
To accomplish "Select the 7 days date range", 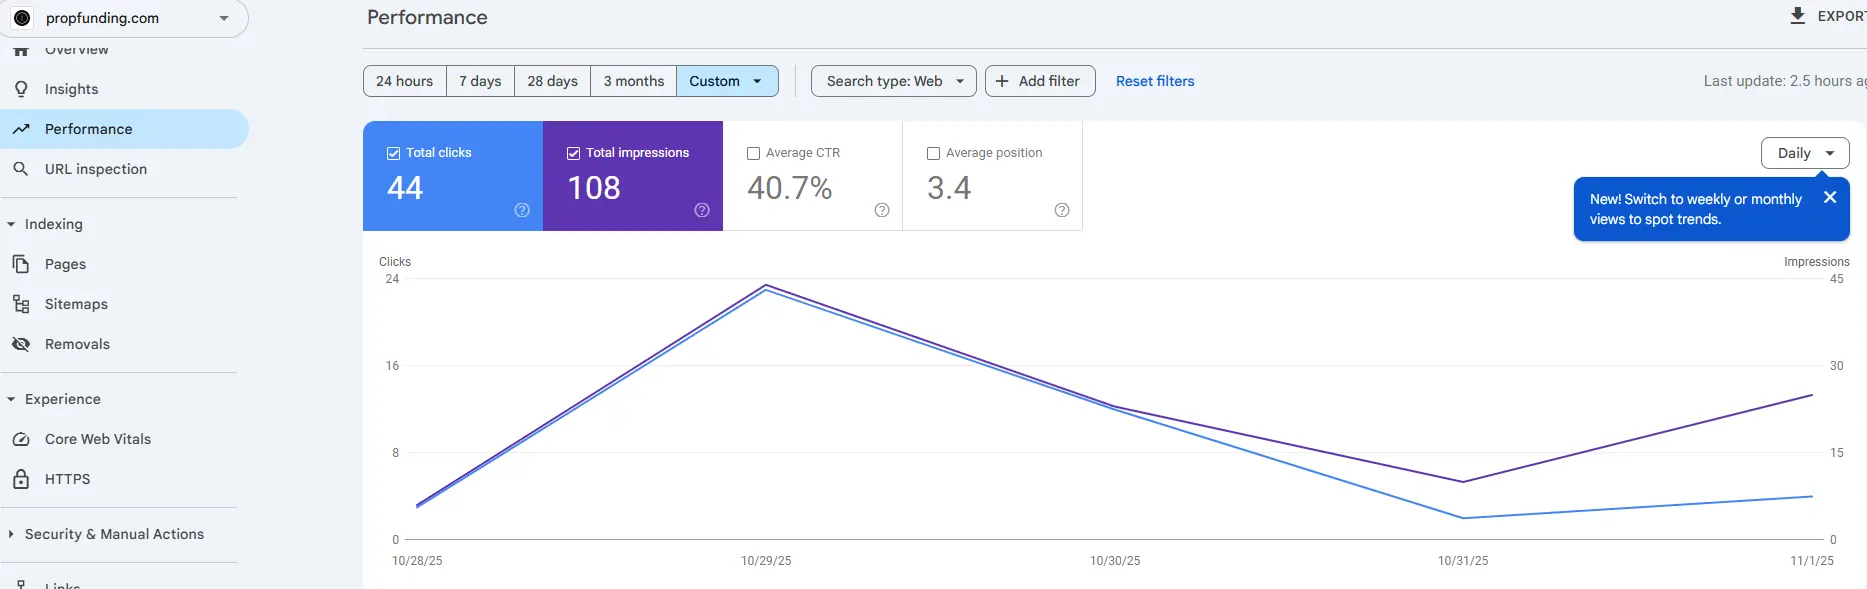I will pos(480,81).
